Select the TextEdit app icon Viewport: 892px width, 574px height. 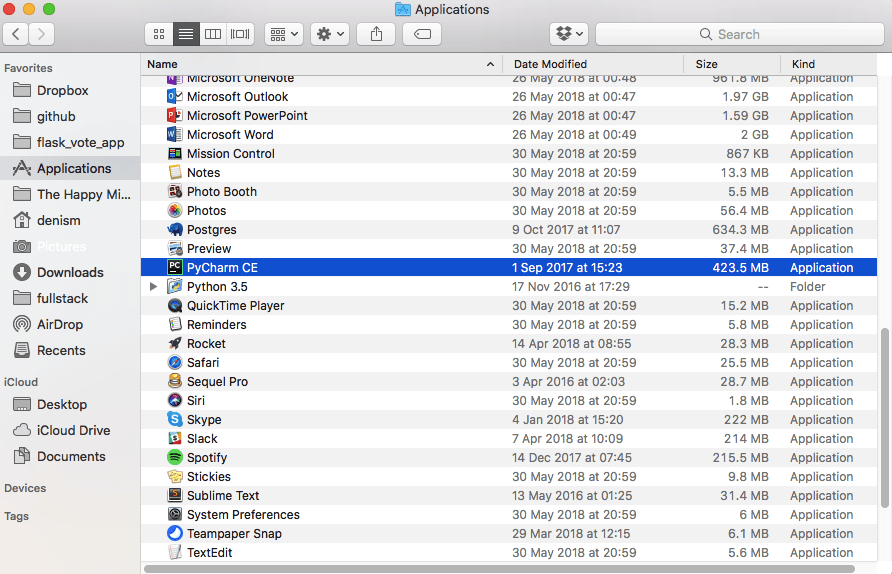point(175,552)
